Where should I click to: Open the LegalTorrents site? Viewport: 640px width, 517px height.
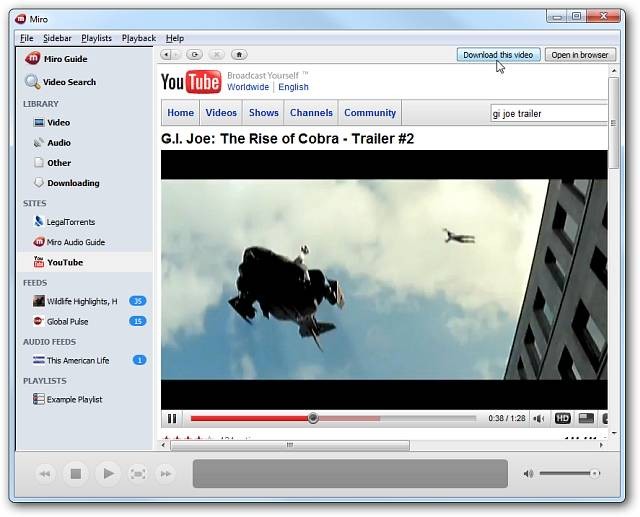click(64, 222)
